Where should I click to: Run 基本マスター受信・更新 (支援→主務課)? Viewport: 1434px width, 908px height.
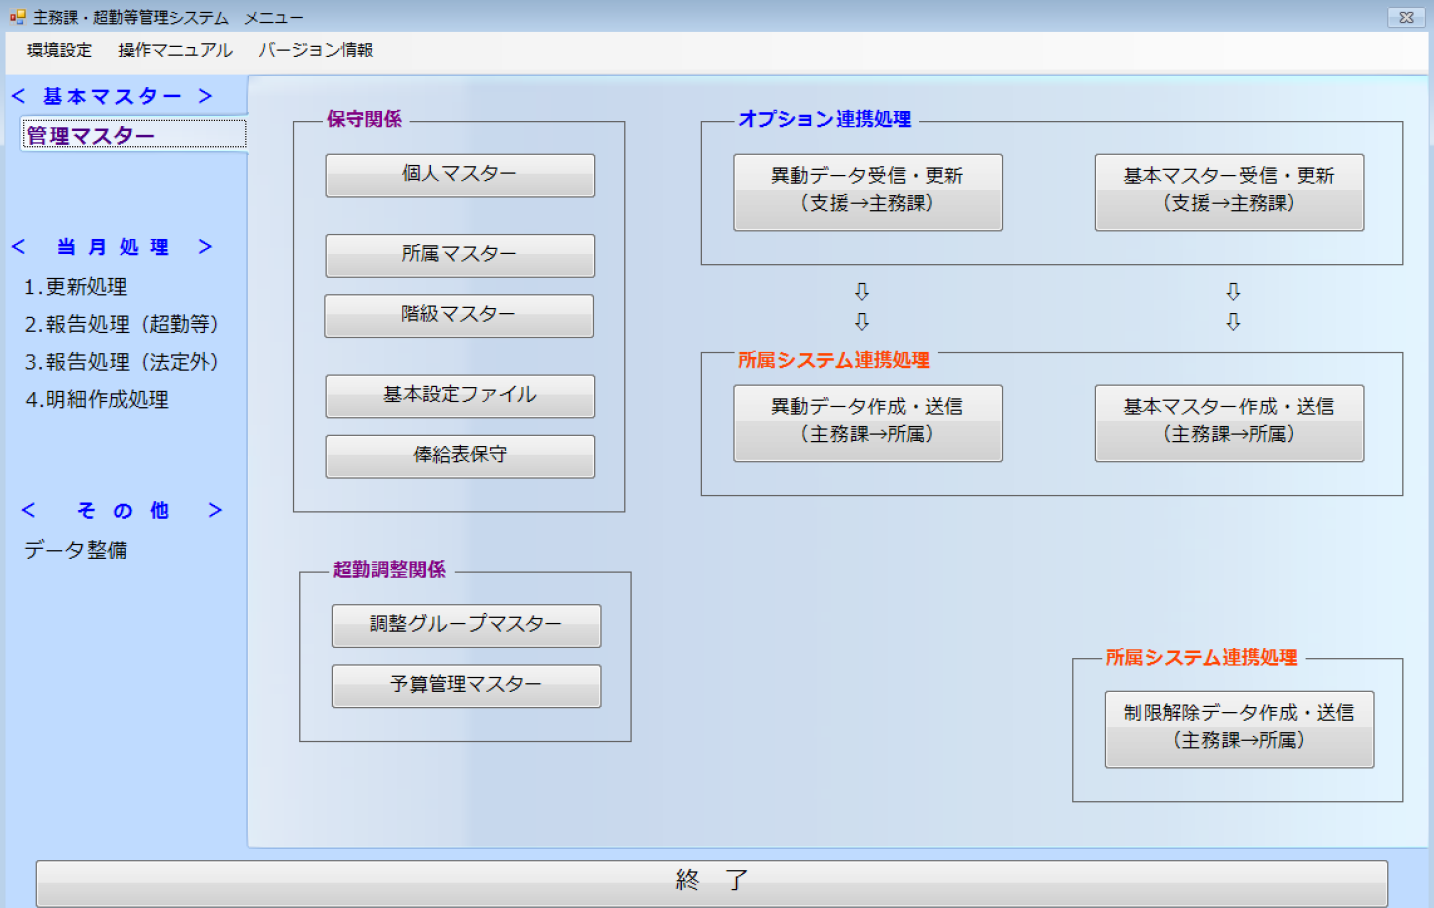1229,192
